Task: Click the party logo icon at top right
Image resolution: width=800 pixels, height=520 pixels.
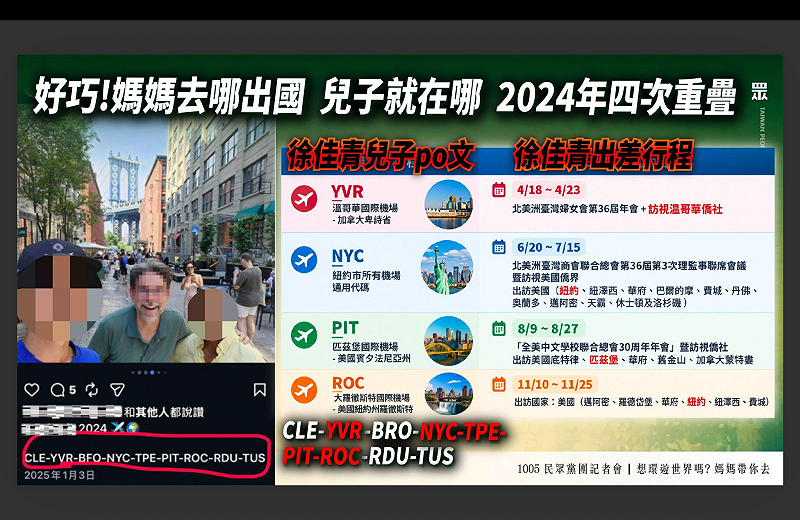Action: 759,92
